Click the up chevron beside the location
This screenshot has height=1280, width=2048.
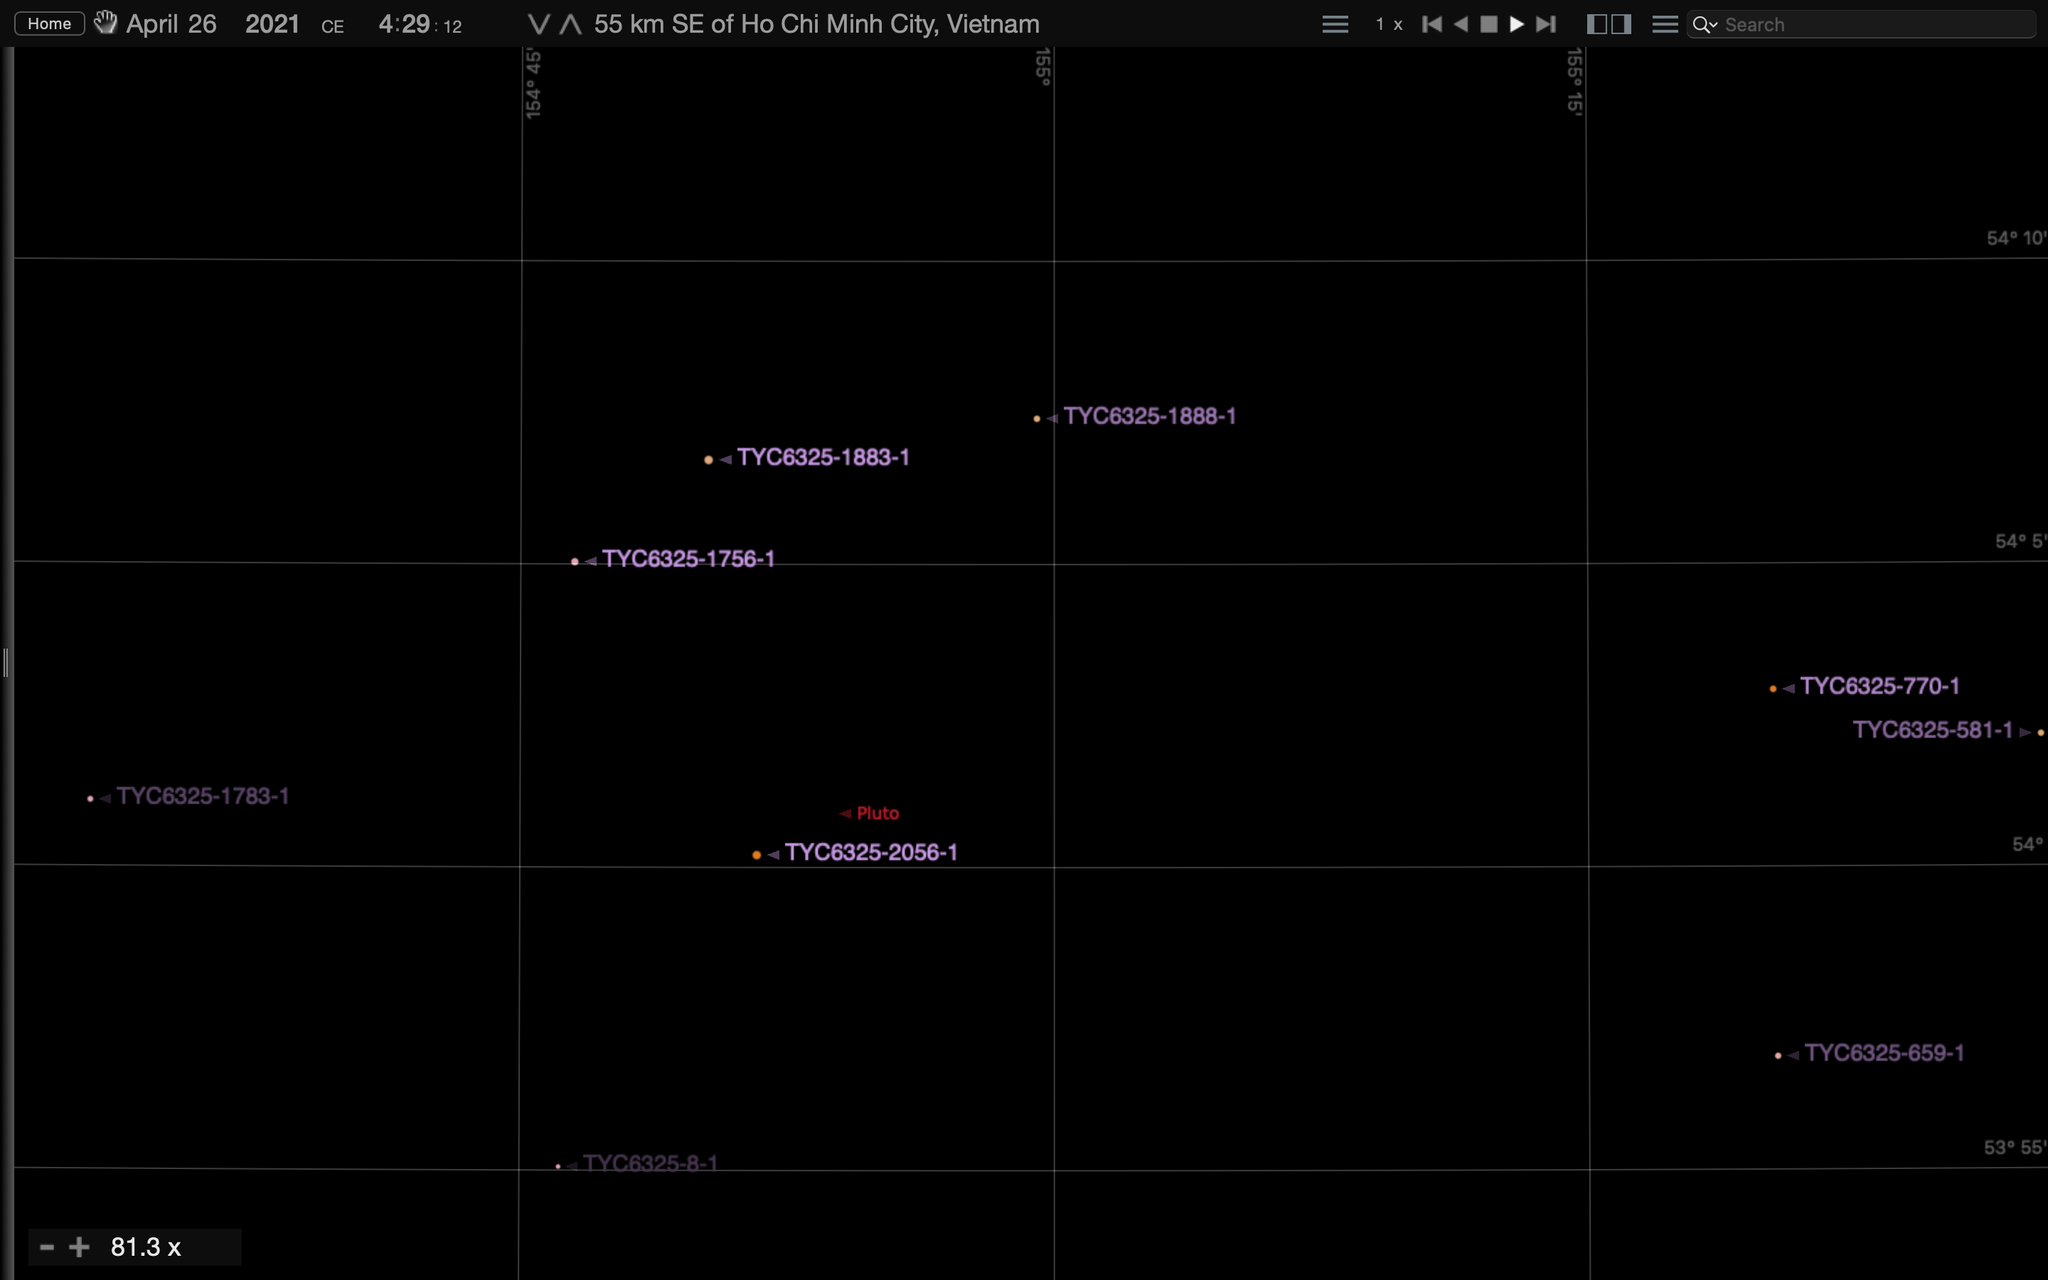570,25
